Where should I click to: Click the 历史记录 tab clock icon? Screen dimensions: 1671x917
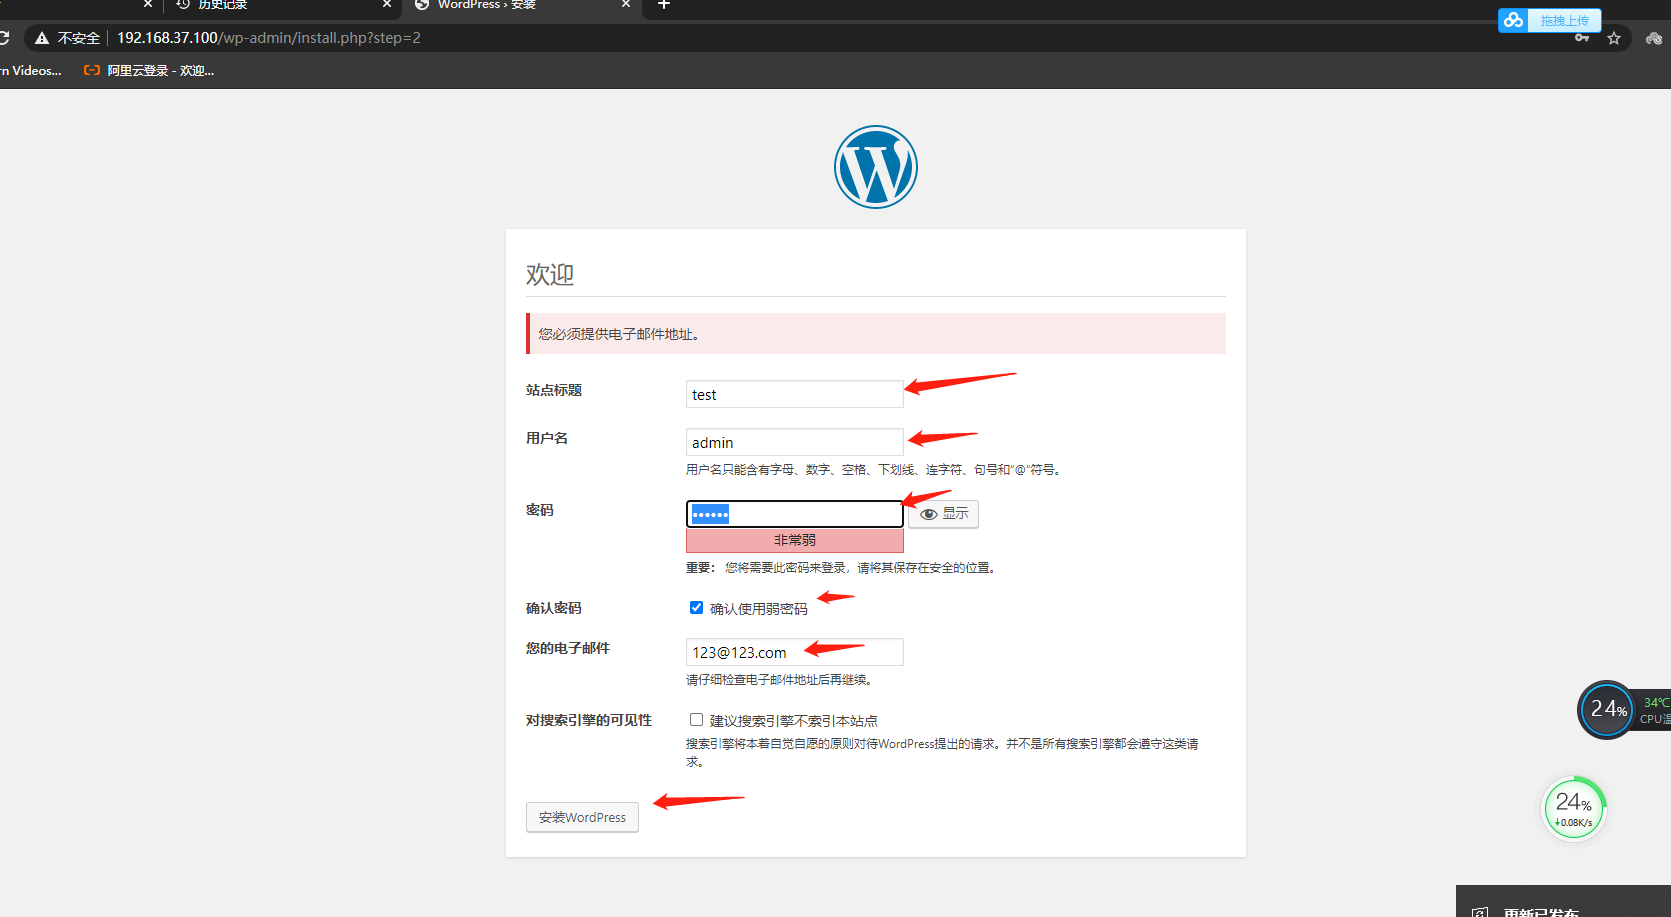pos(183,5)
